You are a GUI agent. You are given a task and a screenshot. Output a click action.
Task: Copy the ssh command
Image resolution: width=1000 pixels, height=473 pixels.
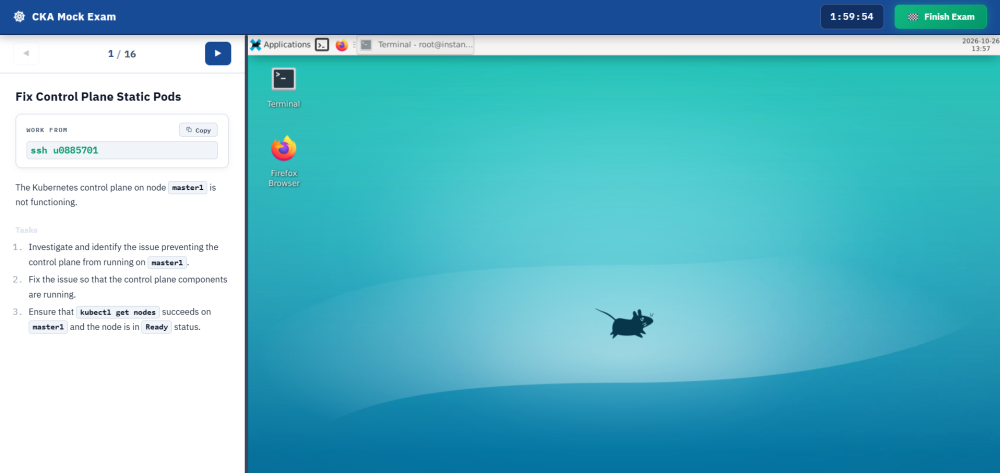tap(198, 130)
